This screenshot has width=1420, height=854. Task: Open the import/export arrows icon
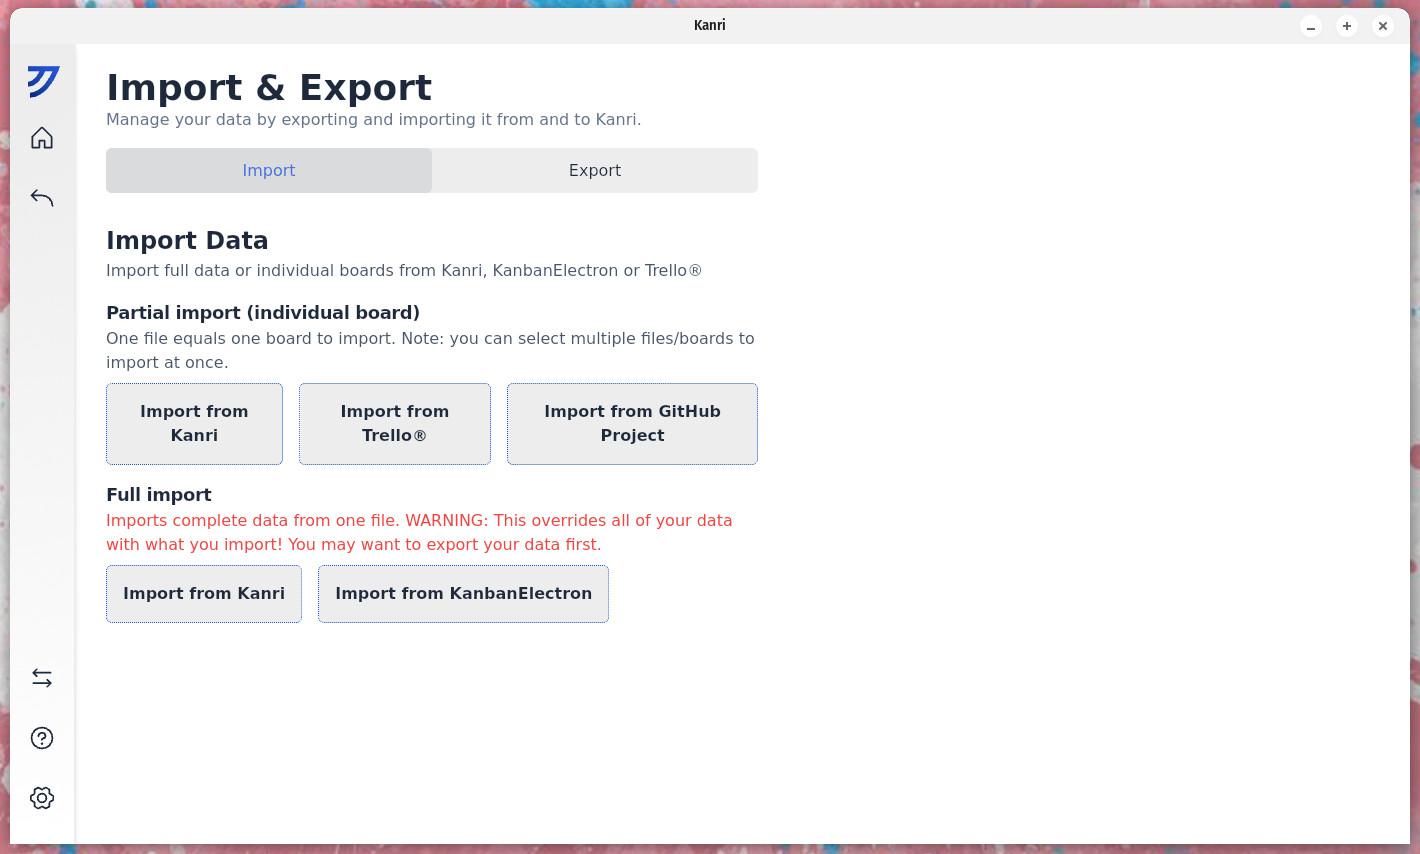click(x=42, y=678)
